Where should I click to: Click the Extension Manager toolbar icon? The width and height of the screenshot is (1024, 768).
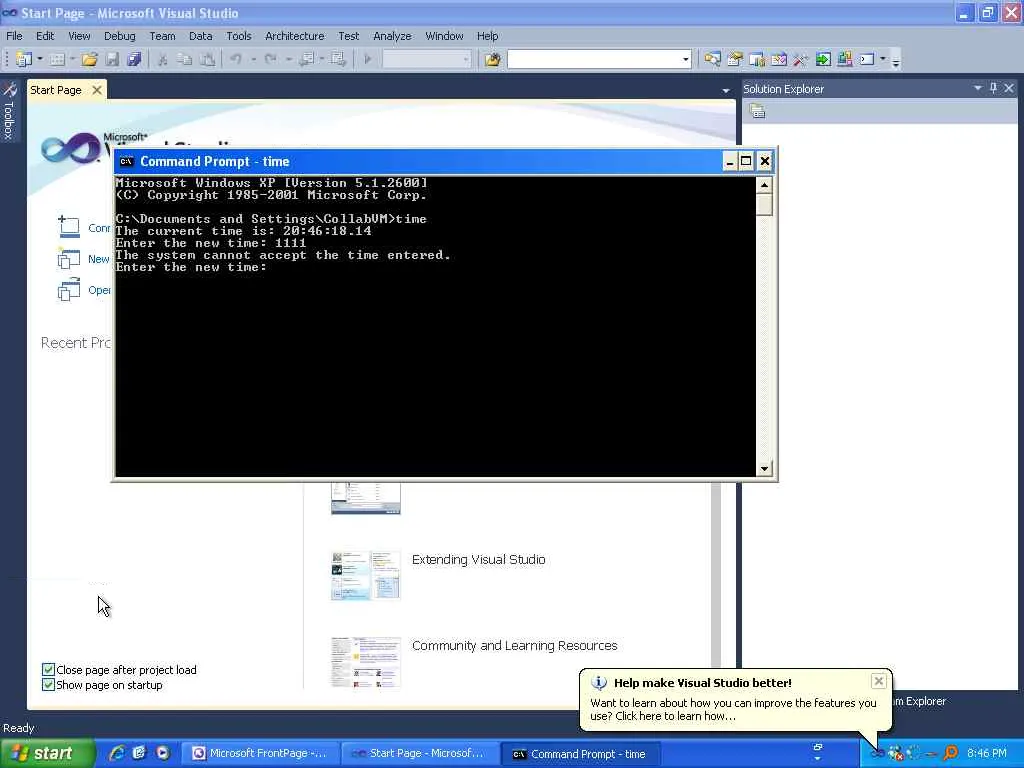(844, 59)
